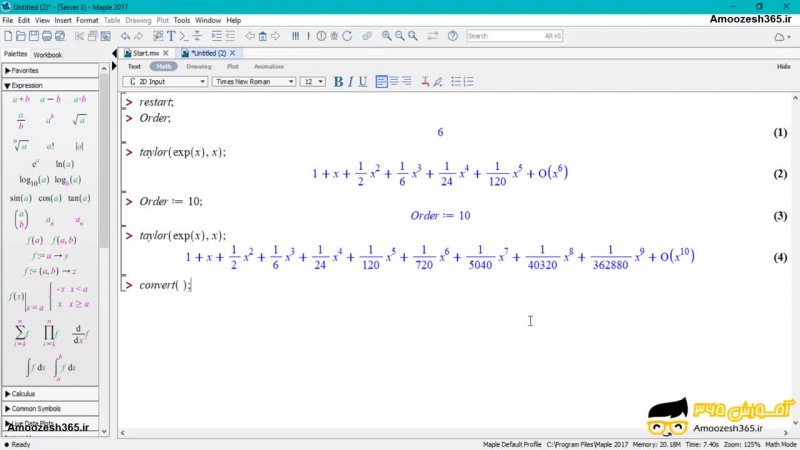Switch to Text input mode
Viewport: 800px width, 450px height.
point(134,66)
